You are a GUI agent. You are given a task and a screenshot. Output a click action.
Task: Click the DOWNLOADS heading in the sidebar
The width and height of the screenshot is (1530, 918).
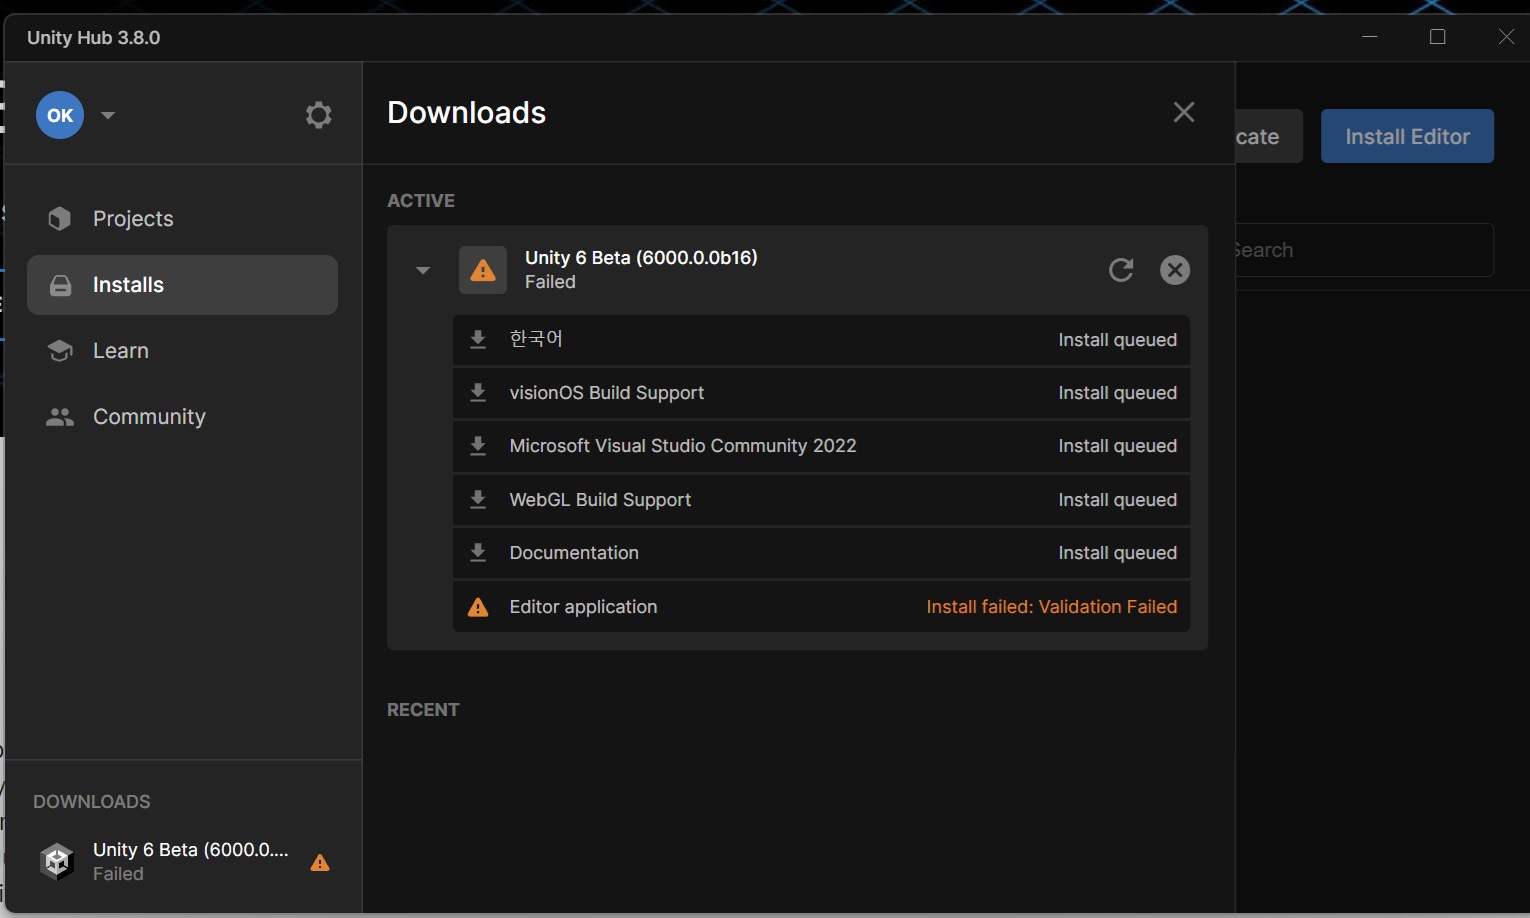[92, 802]
